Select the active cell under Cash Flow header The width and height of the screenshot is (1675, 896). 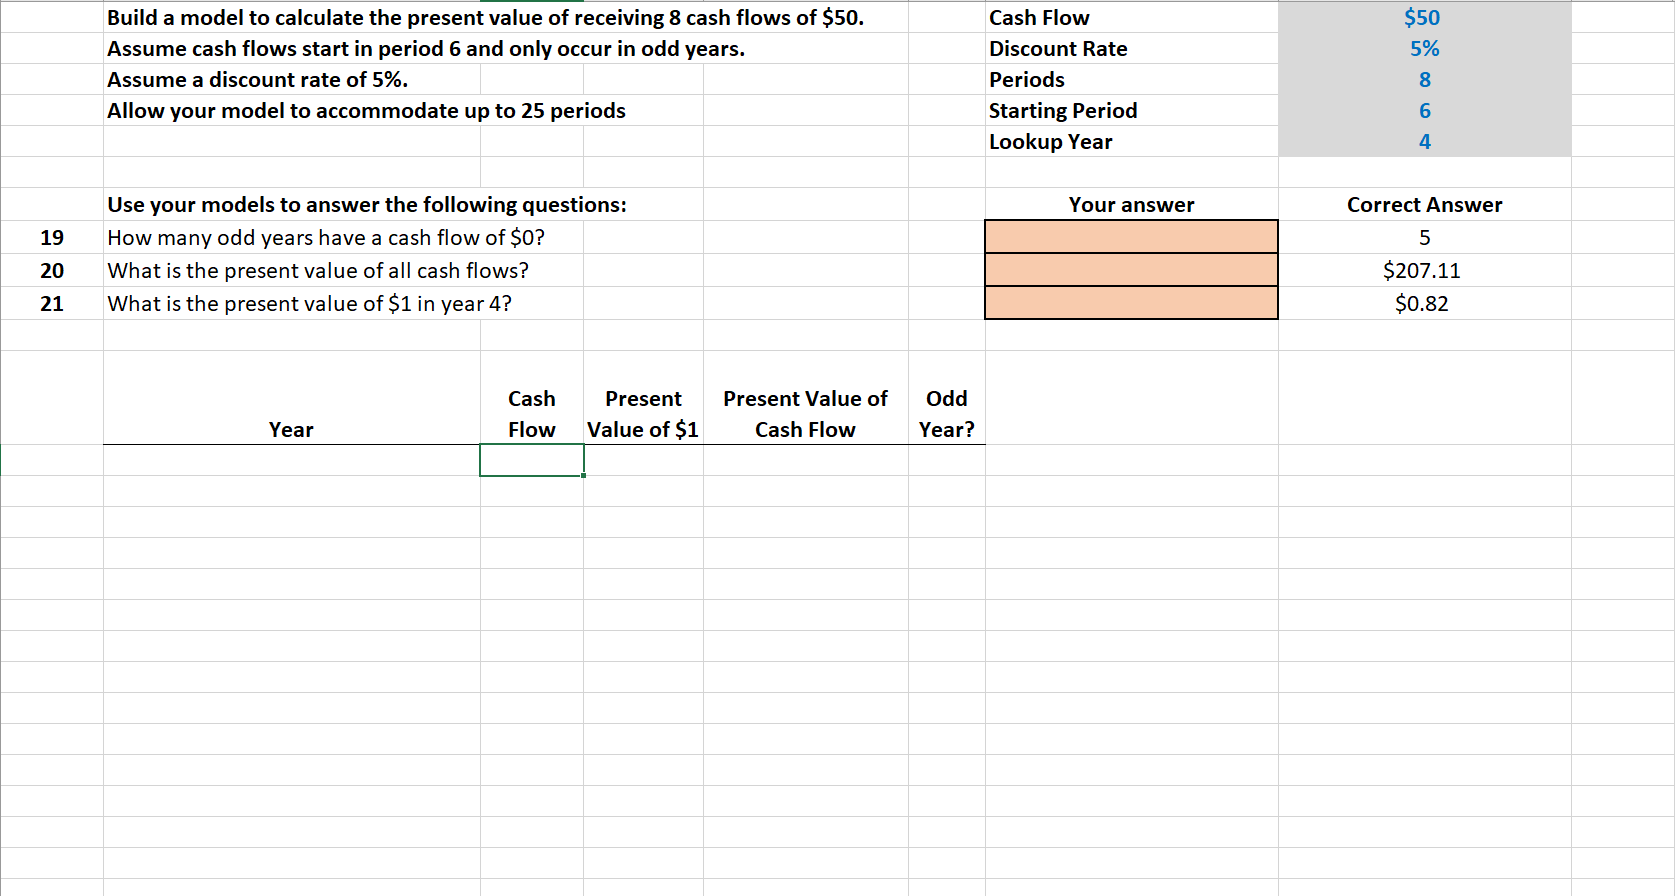click(x=531, y=460)
